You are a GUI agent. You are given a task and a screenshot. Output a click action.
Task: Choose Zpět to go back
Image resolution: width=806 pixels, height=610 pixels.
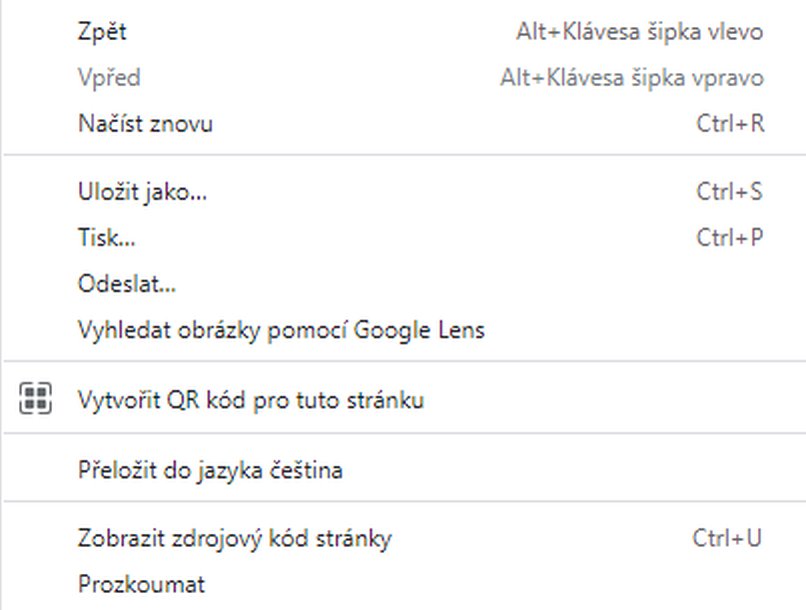102,32
